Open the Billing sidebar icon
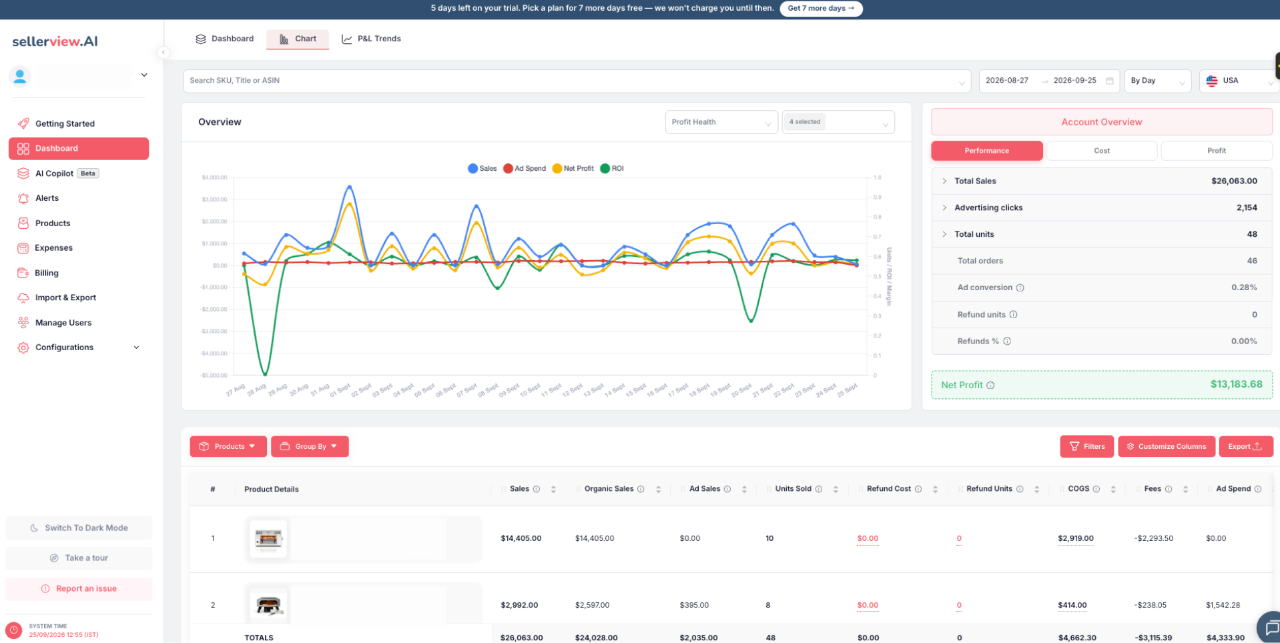Viewport: 1280px width, 643px height. point(23,273)
